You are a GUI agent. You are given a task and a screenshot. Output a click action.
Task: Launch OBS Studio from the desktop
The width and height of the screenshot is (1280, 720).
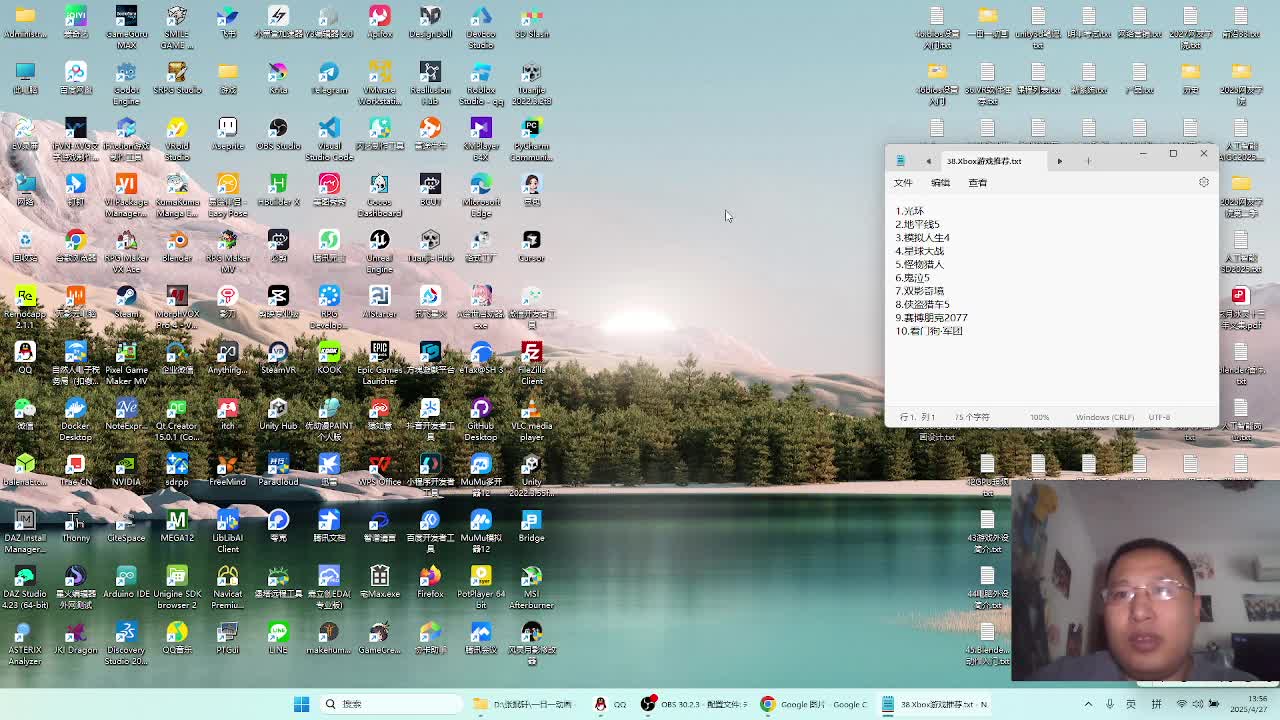tap(278, 129)
